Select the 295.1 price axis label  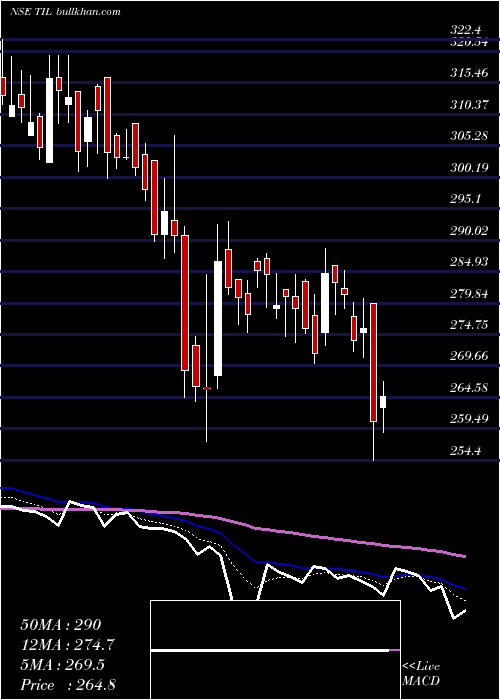[x=466, y=199]
